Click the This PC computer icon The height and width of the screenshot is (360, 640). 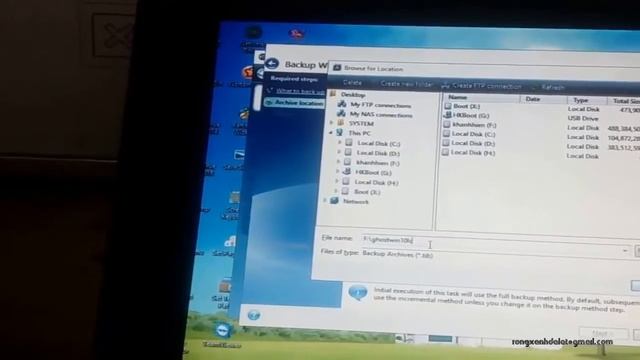pos(340,132)
